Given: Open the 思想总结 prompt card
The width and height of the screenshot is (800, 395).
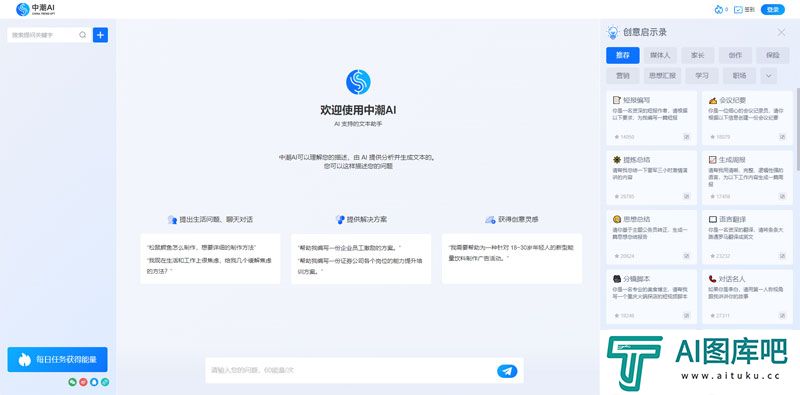Looking at the screenshot, I should point(652,237).
